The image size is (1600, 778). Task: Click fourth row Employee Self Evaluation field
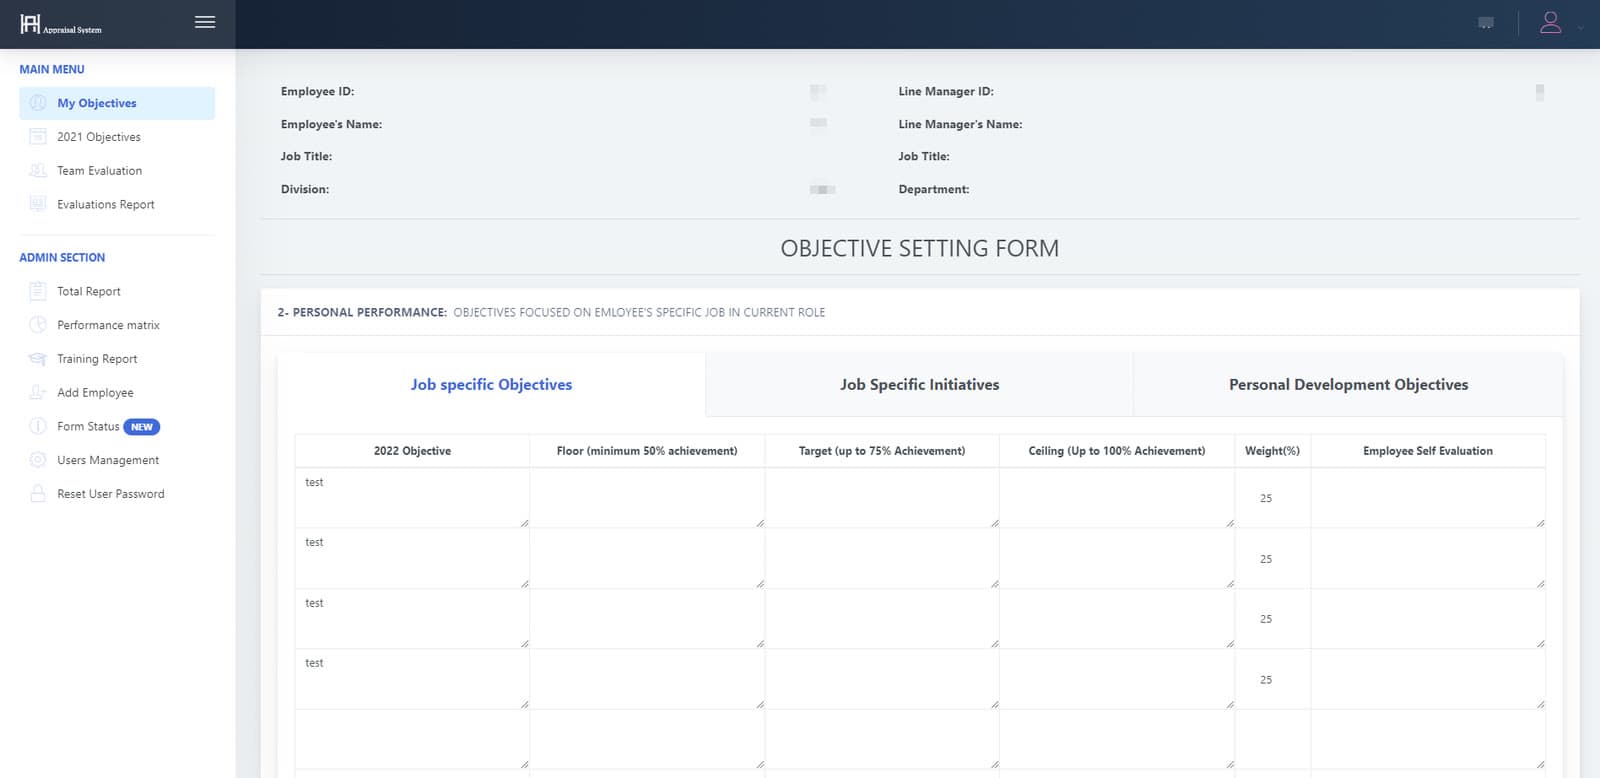(x=1428, y=679)
